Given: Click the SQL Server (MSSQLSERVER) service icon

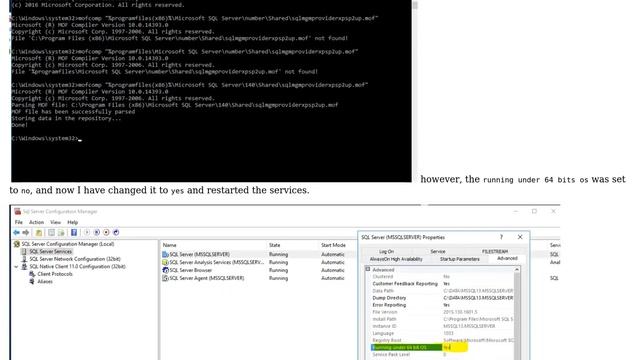Looking at the screenshot, I should click(x=165, y=254).
